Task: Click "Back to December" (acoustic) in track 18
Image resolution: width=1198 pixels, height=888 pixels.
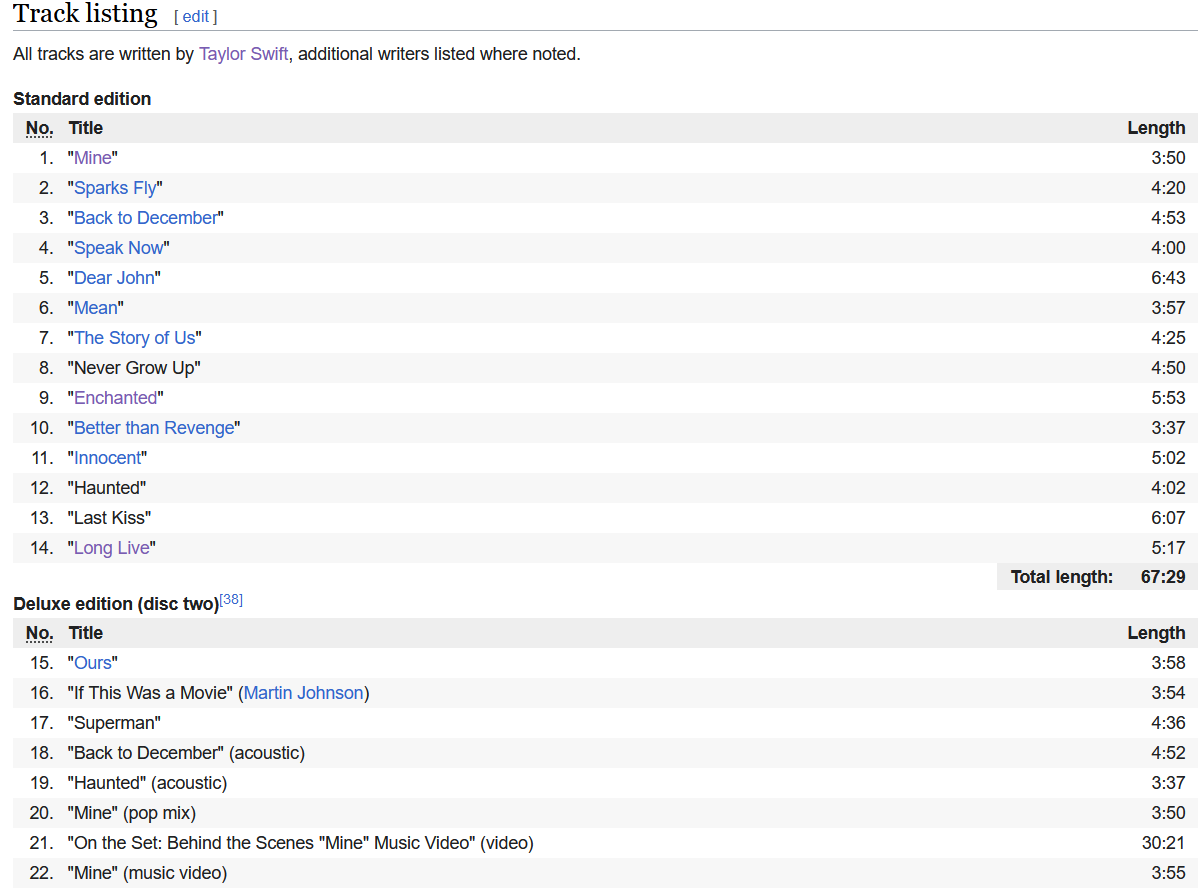Action: coord(186,754)
